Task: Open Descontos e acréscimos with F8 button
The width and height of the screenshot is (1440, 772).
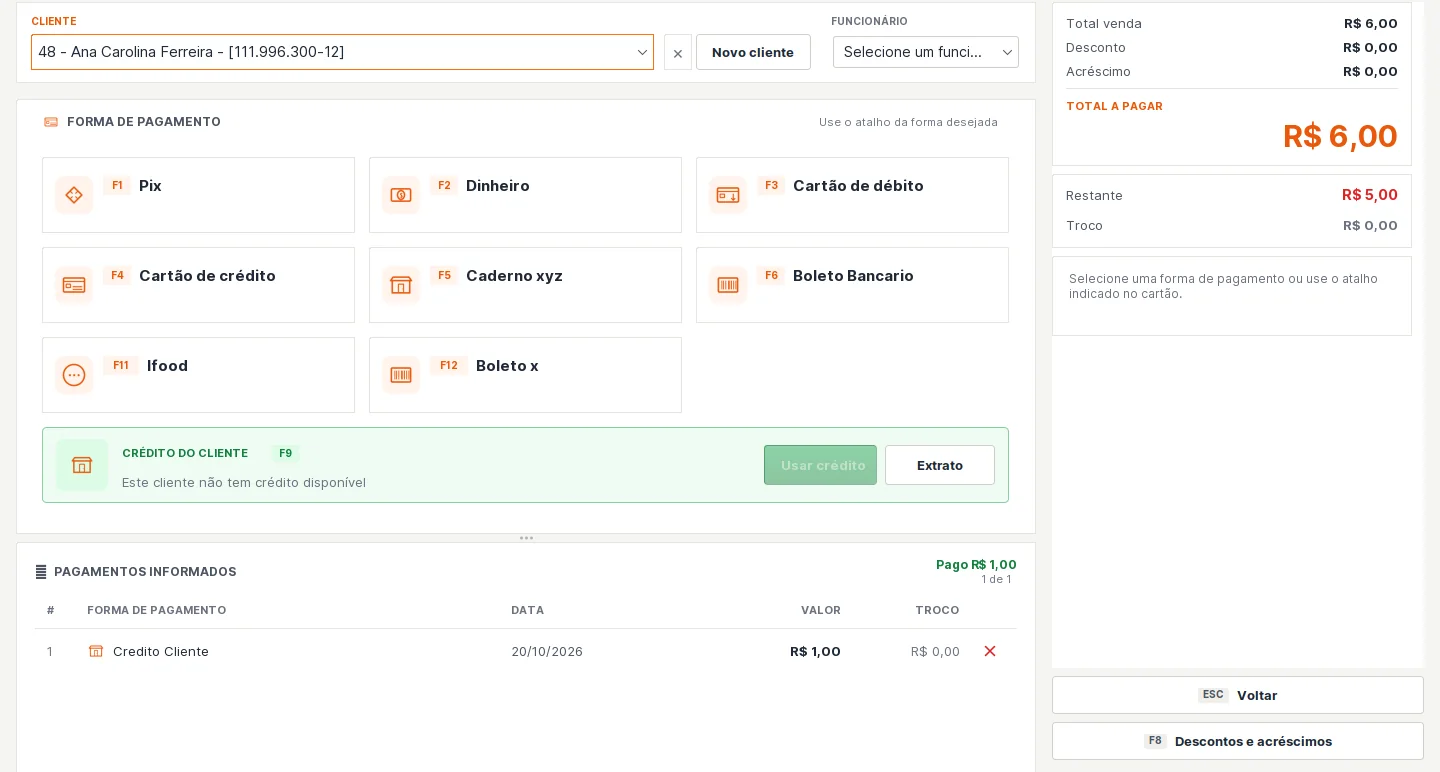Action: pyautogui.click(x=1238, y=741)
